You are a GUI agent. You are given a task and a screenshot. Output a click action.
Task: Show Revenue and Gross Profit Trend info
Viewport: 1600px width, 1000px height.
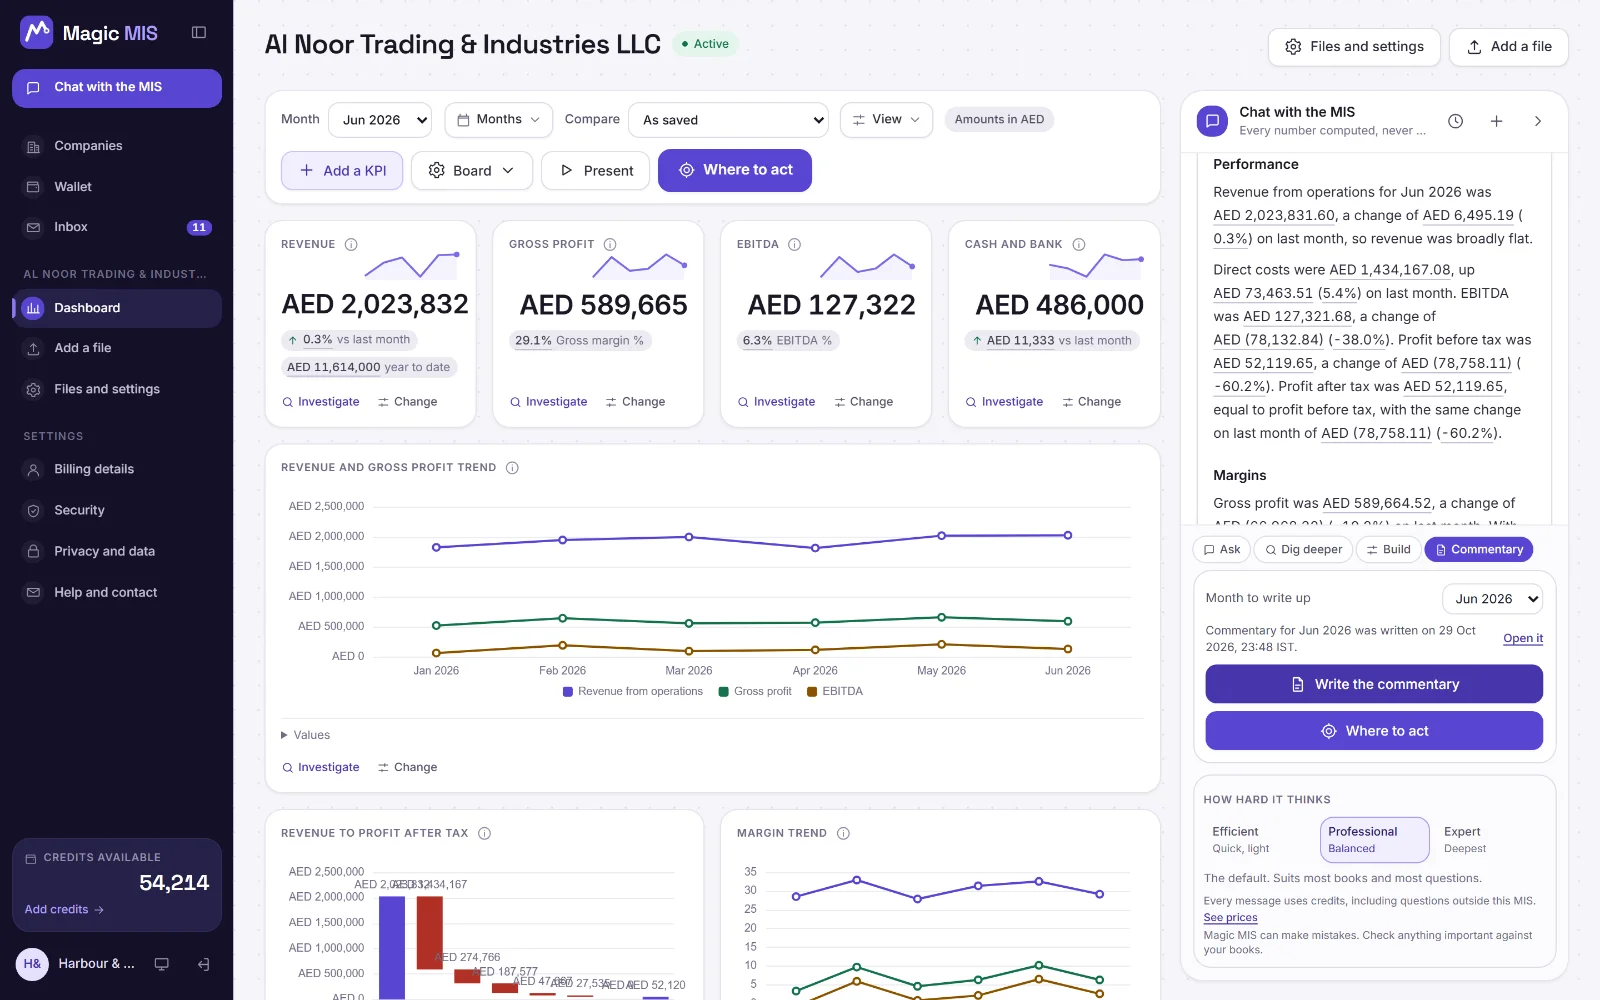tap(512, 467)
